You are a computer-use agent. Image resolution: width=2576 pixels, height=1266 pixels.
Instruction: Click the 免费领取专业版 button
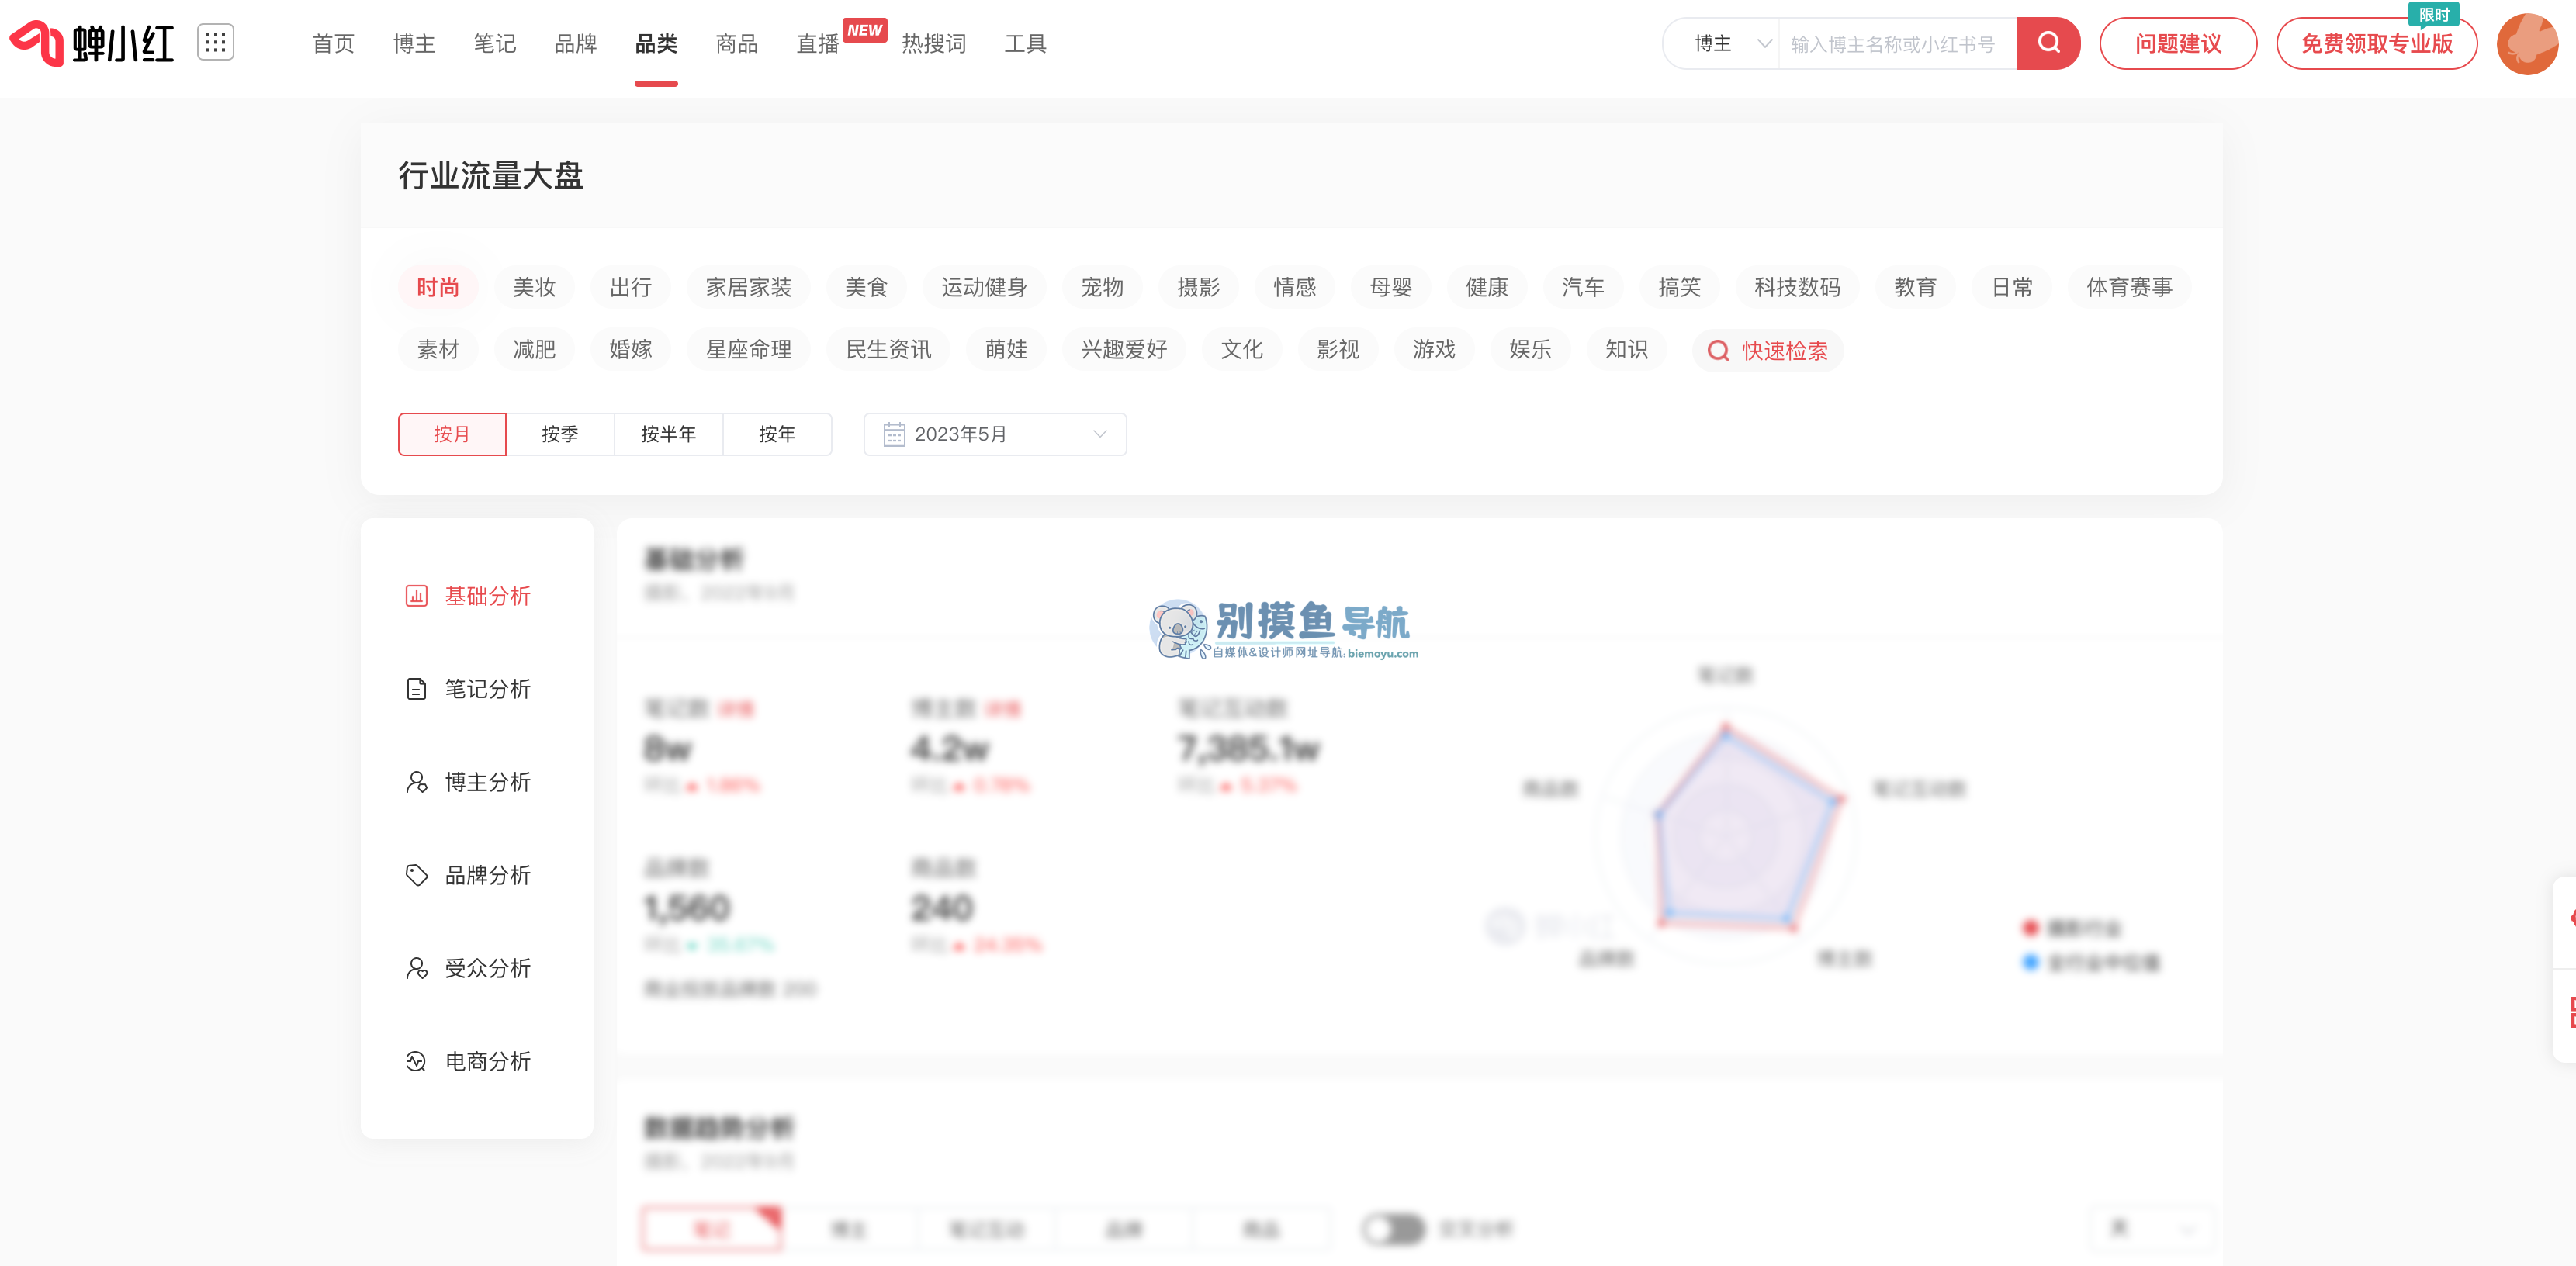tap(2376, 43)
